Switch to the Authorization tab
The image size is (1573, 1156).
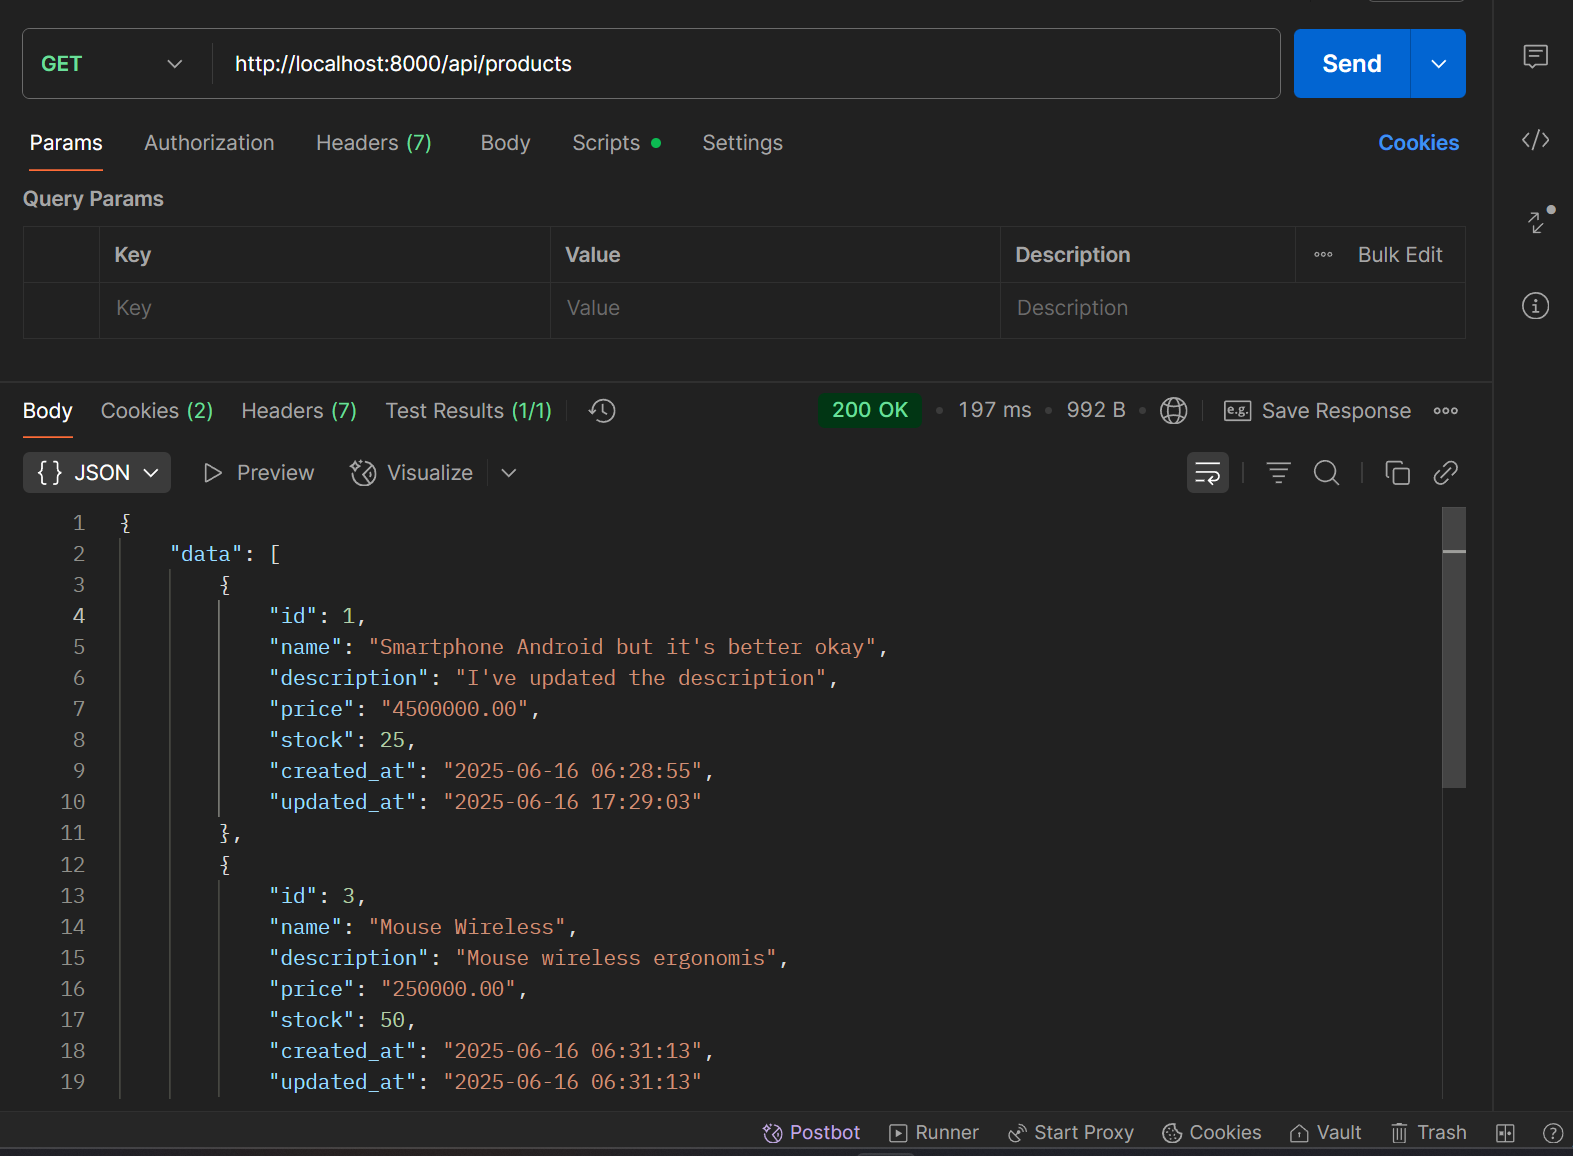[x=209, y=143]
